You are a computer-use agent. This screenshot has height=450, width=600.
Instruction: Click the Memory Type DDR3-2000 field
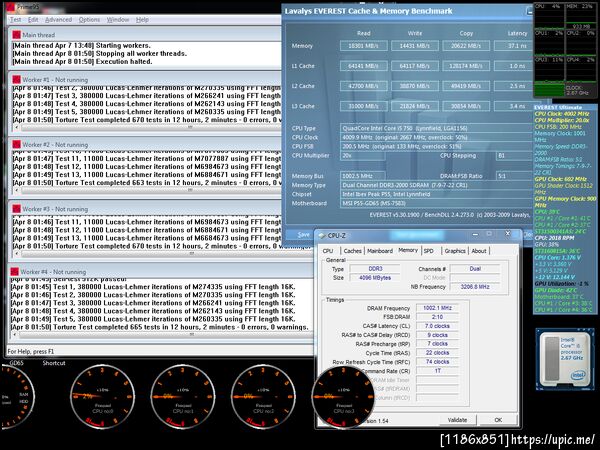pos(436,185)
